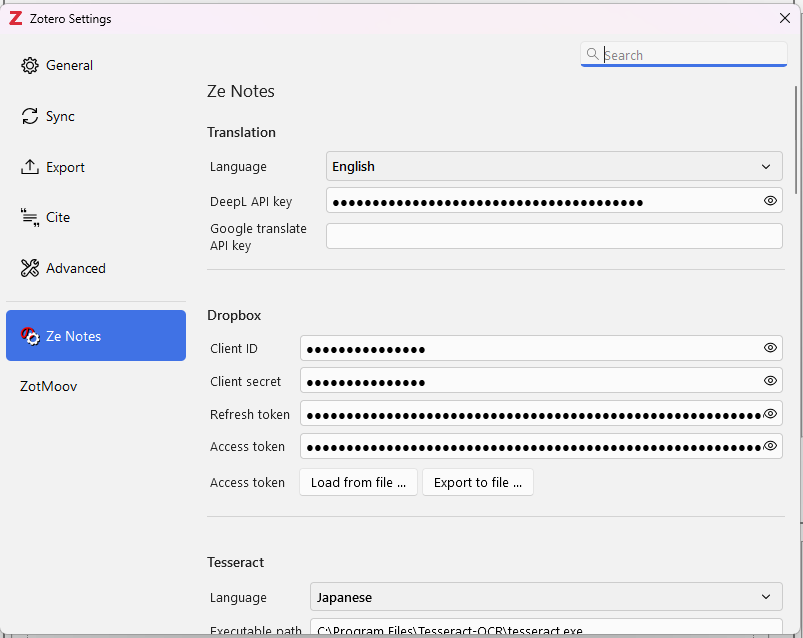Select the Advanced pane
Image resolution: width=803 pixels, height=638 pixels.
click(x=96, y=268)
